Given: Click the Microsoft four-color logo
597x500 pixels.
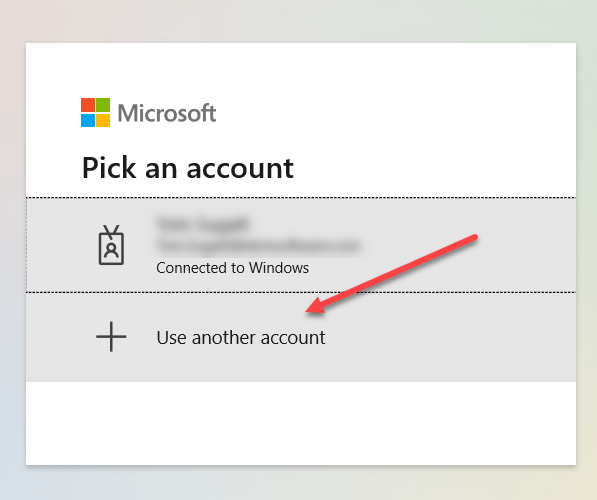Looking at the screenshot, I should coord(96,112).
